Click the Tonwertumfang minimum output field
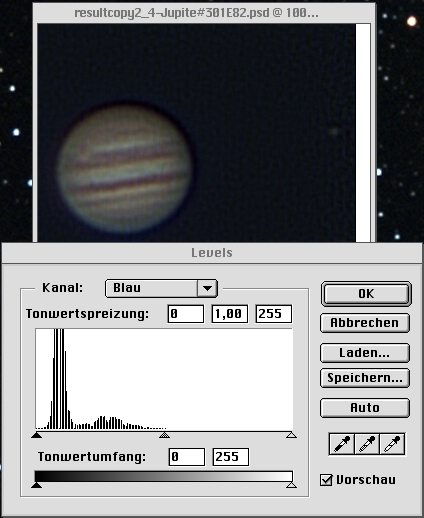424x518 pixels. pos(187,457)
